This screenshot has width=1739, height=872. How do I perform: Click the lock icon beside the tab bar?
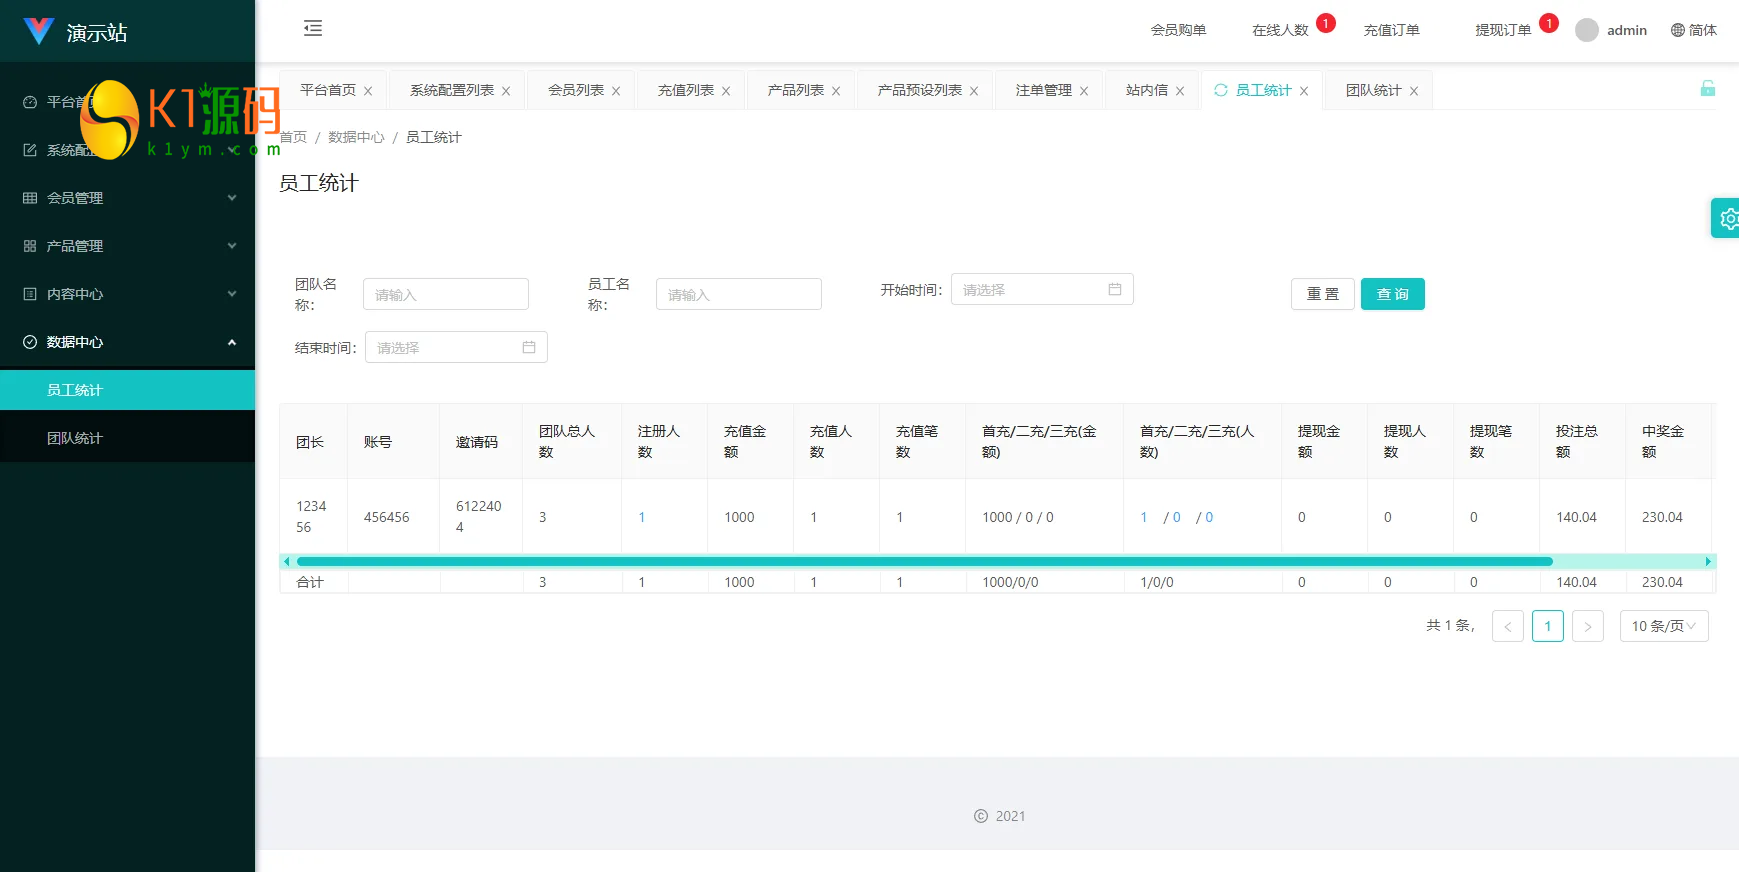1708,89
